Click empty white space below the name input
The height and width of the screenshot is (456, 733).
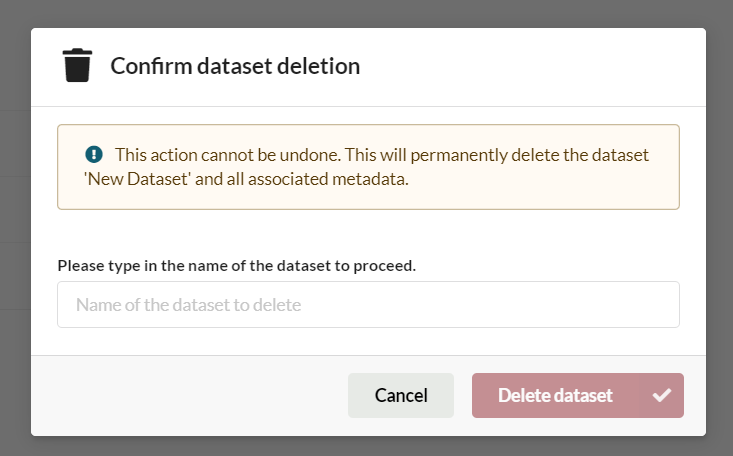(368, 341)
